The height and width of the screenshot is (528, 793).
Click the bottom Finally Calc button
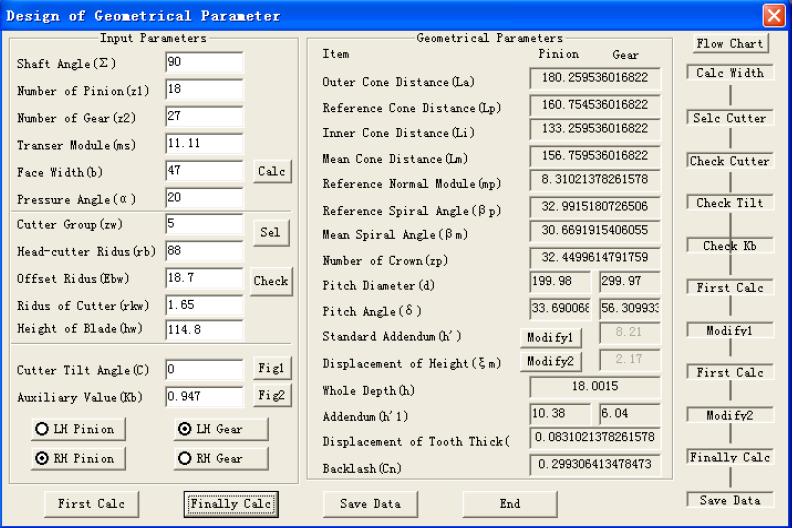(x=231, y=504)
